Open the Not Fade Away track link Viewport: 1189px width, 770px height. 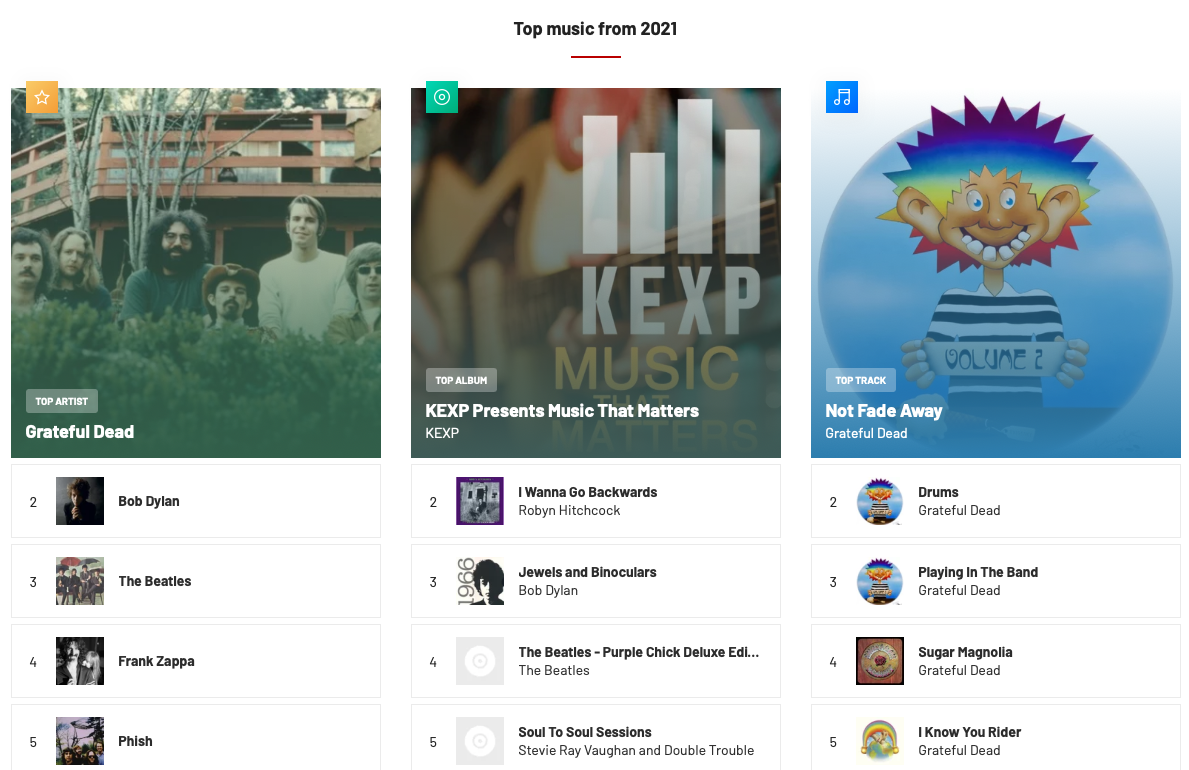coord(883,410)
